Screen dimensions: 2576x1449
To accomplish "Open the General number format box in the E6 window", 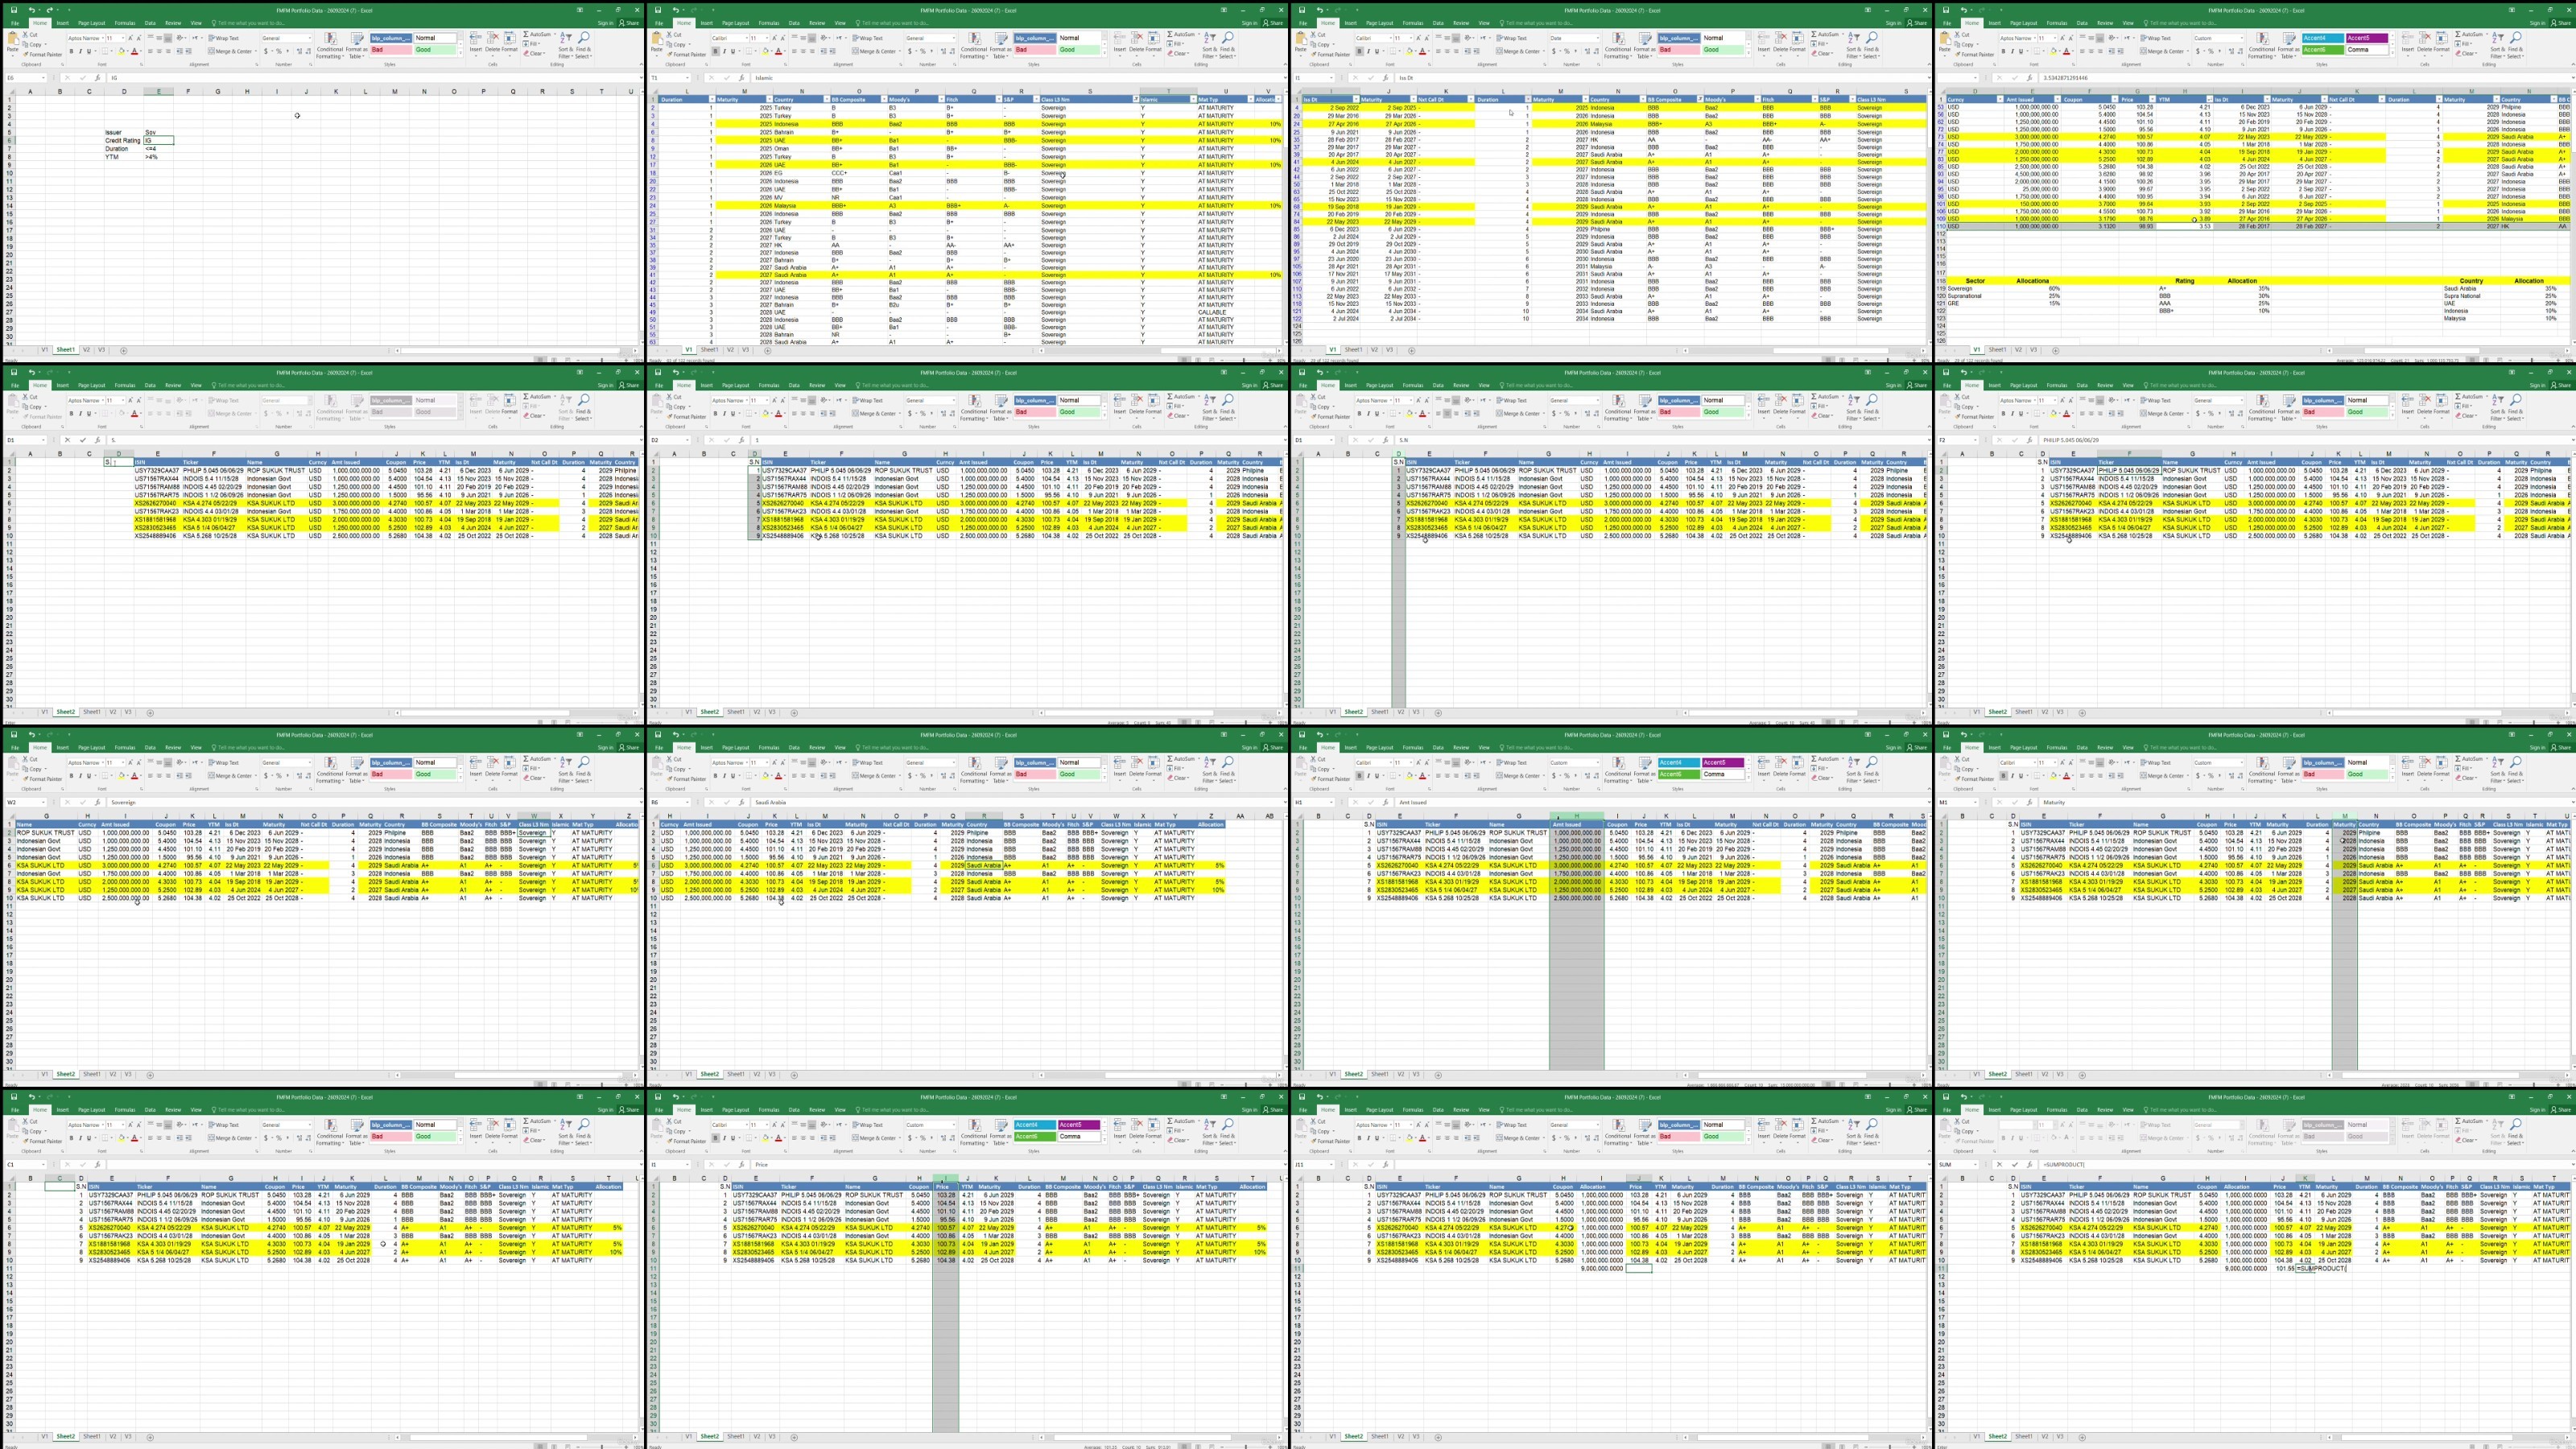I will coord(286,38).
